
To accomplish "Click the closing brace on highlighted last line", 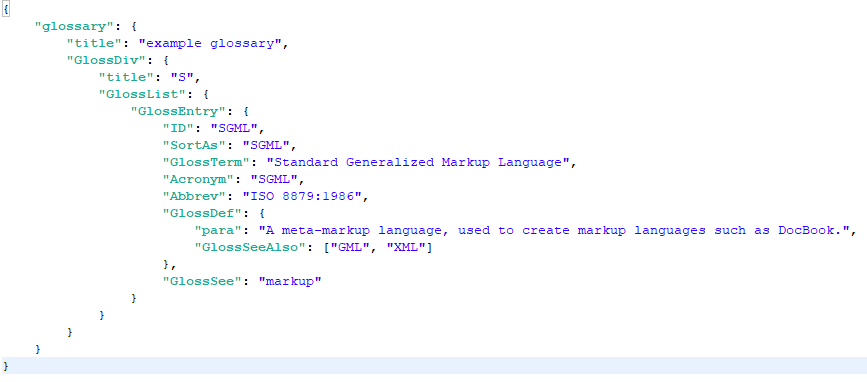I will (x=6, y=367).
